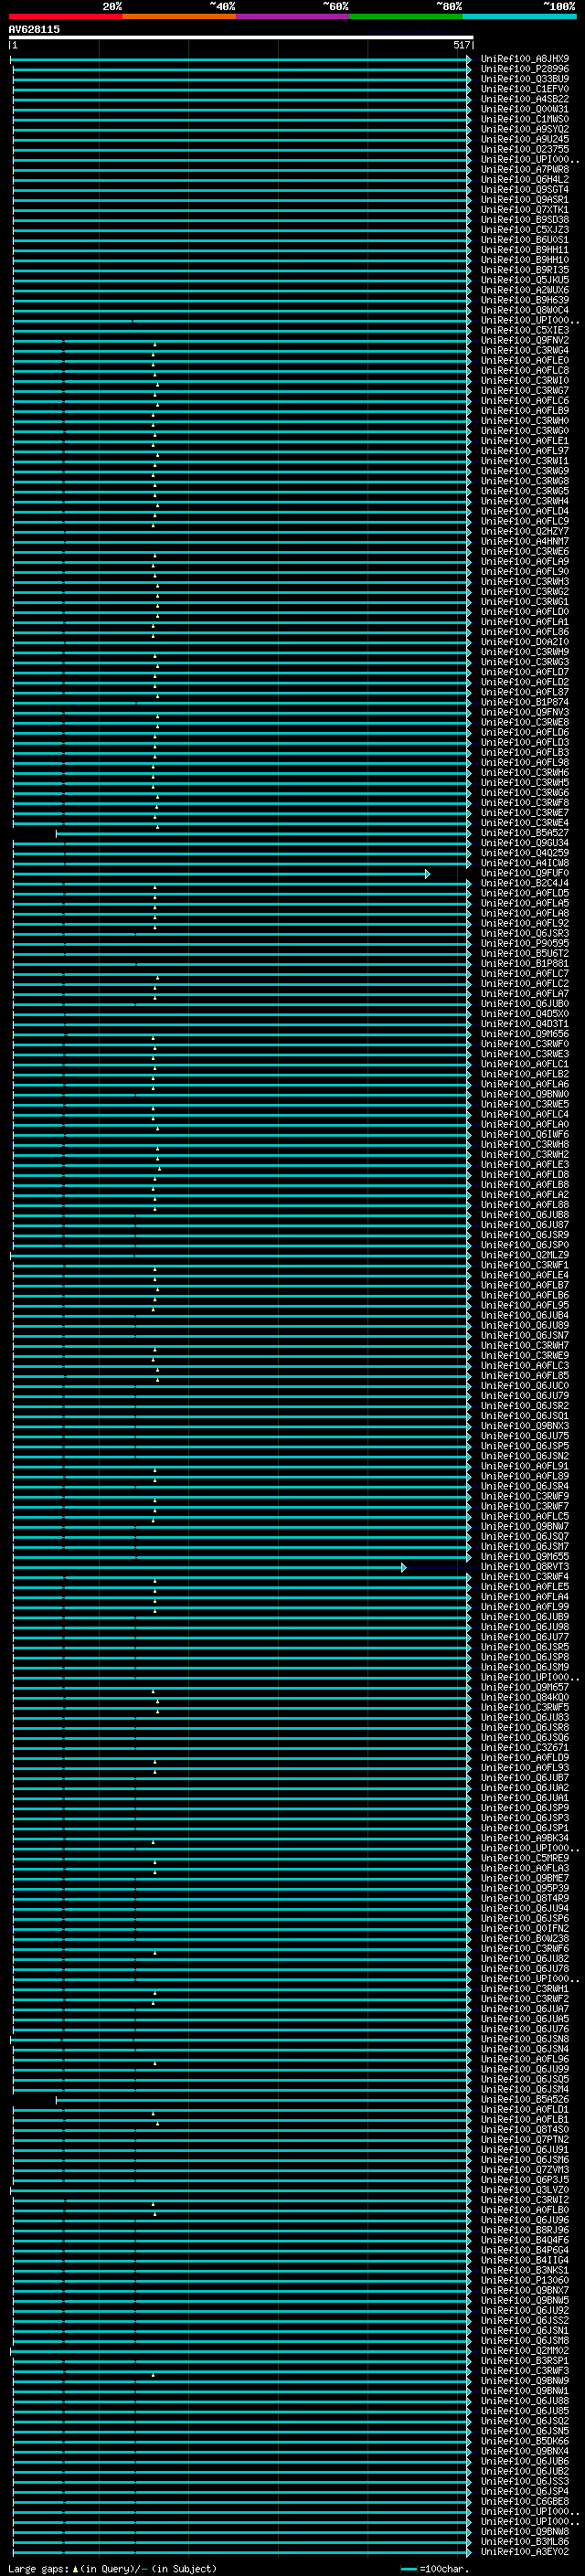The image size is (585, 2576).
Task: Select the UniRef100_B1P881 label
Action: click(x=525, y=963)
